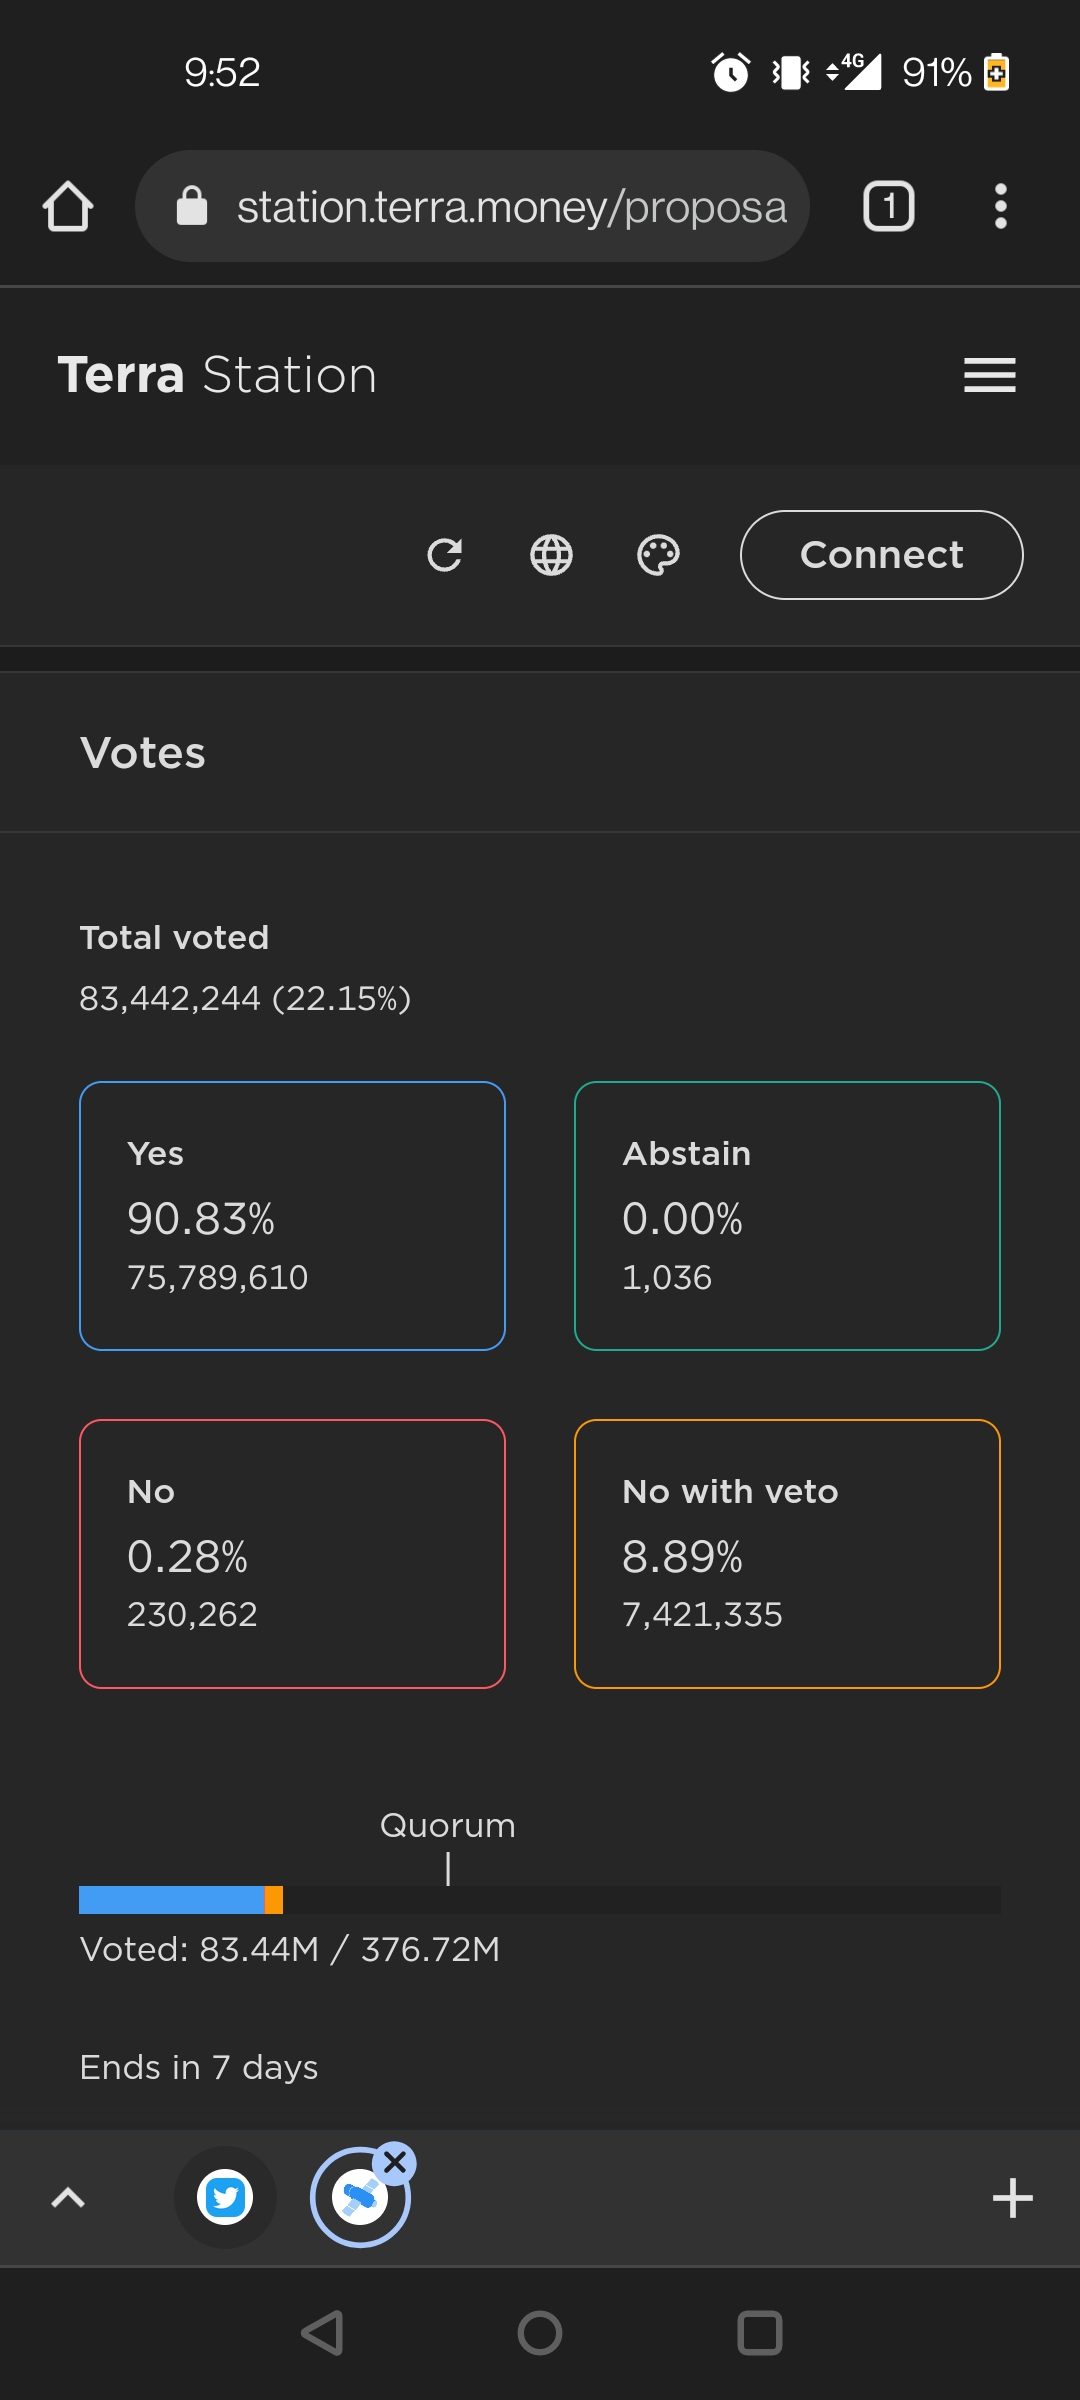This screenshot has height=2400, width=1080.
Task: Expand the bottom toolbar with the chevron
Action: tap(67, 2198)
